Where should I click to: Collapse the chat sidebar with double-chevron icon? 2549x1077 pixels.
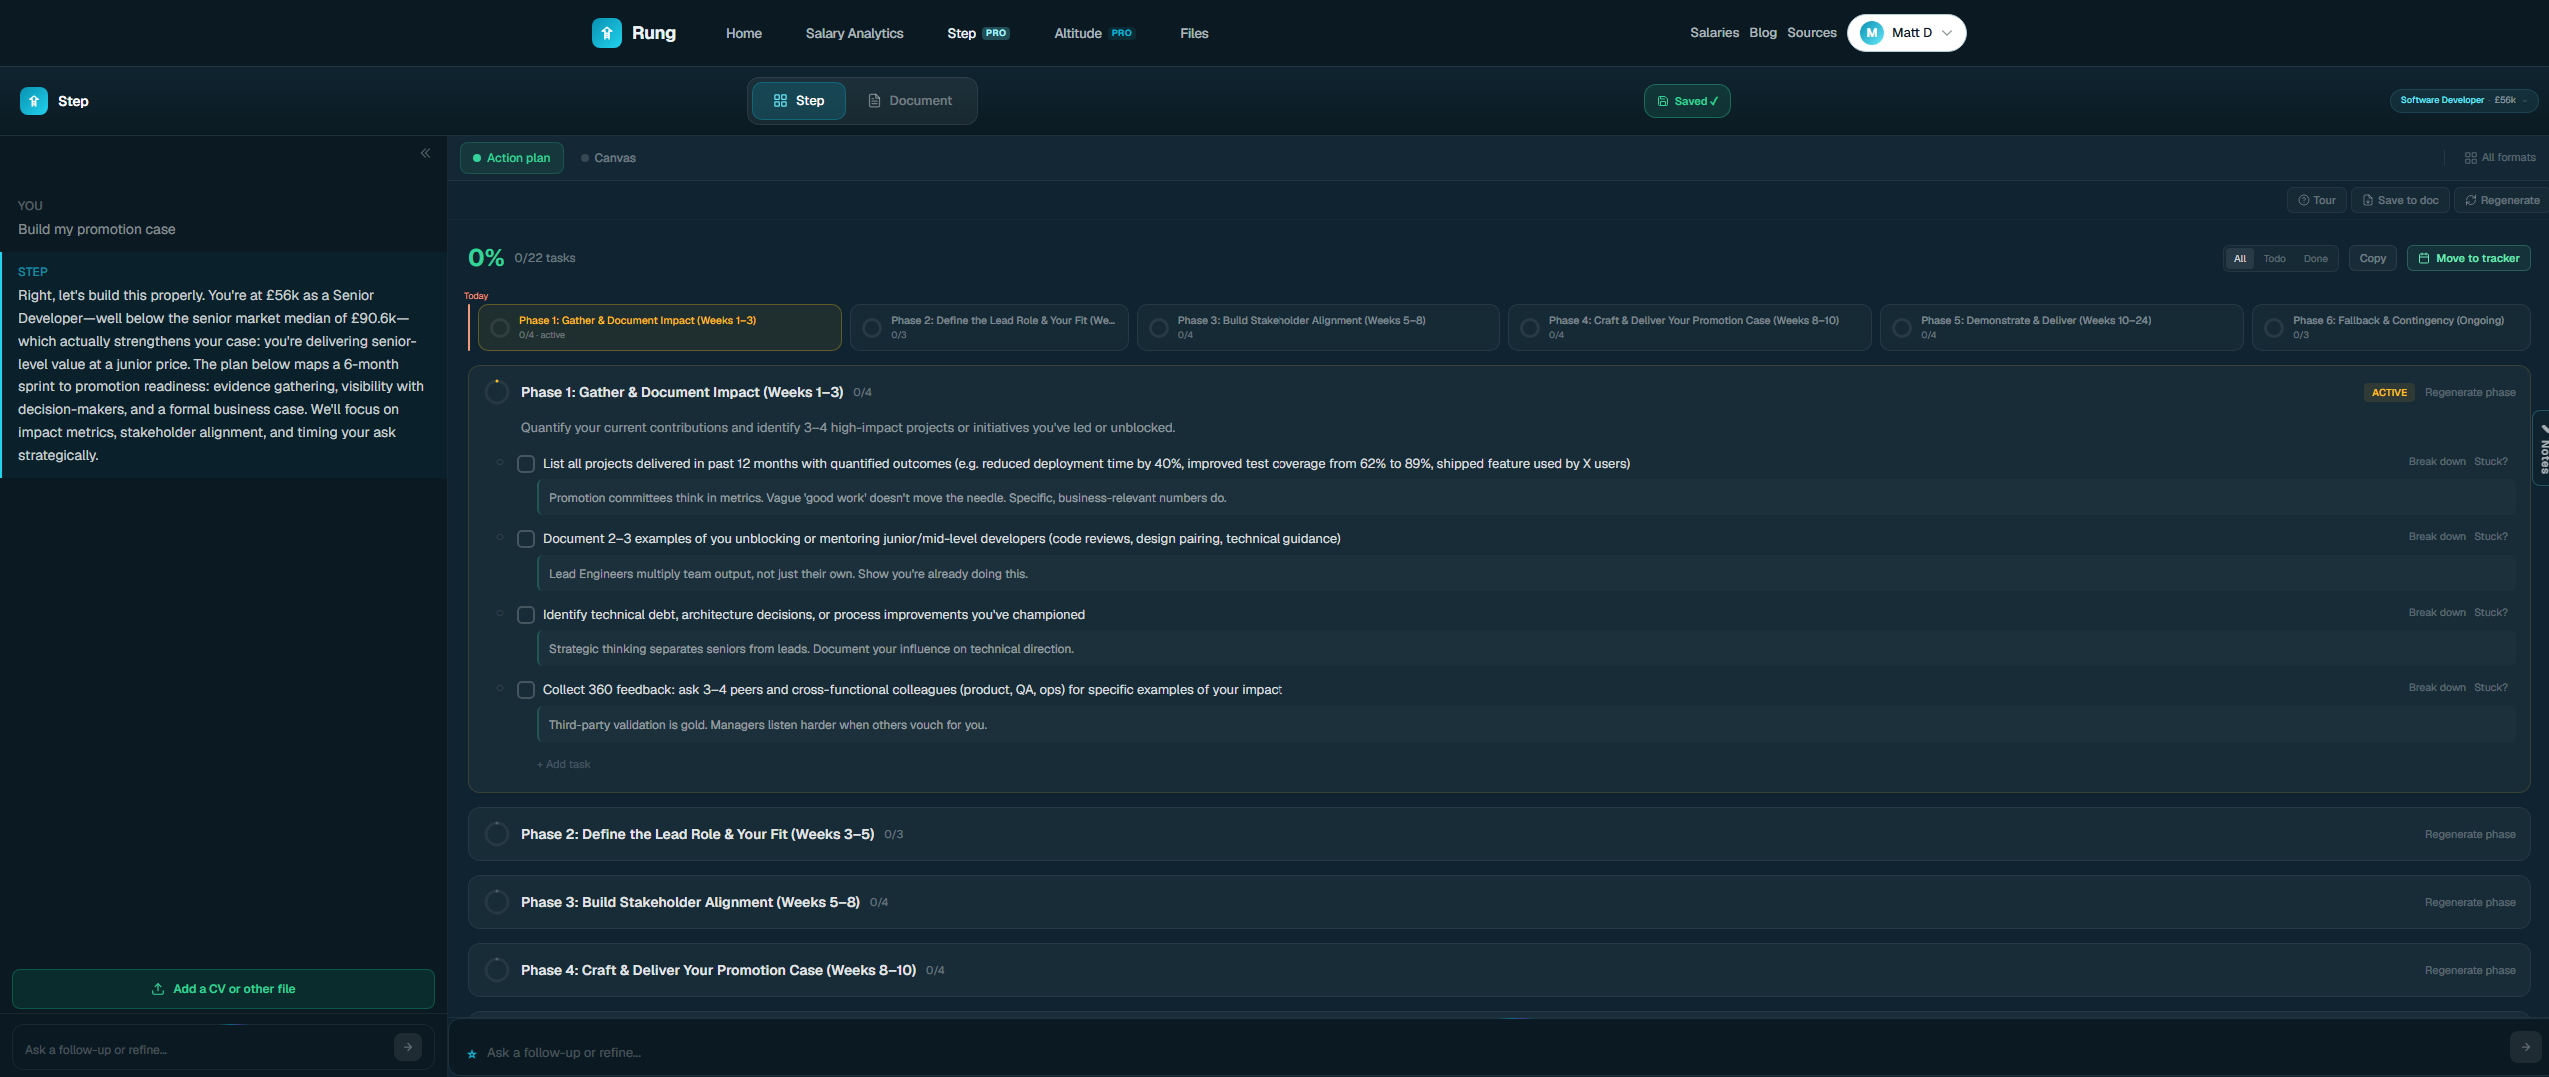pyautogui.click(x=425, y=153)
